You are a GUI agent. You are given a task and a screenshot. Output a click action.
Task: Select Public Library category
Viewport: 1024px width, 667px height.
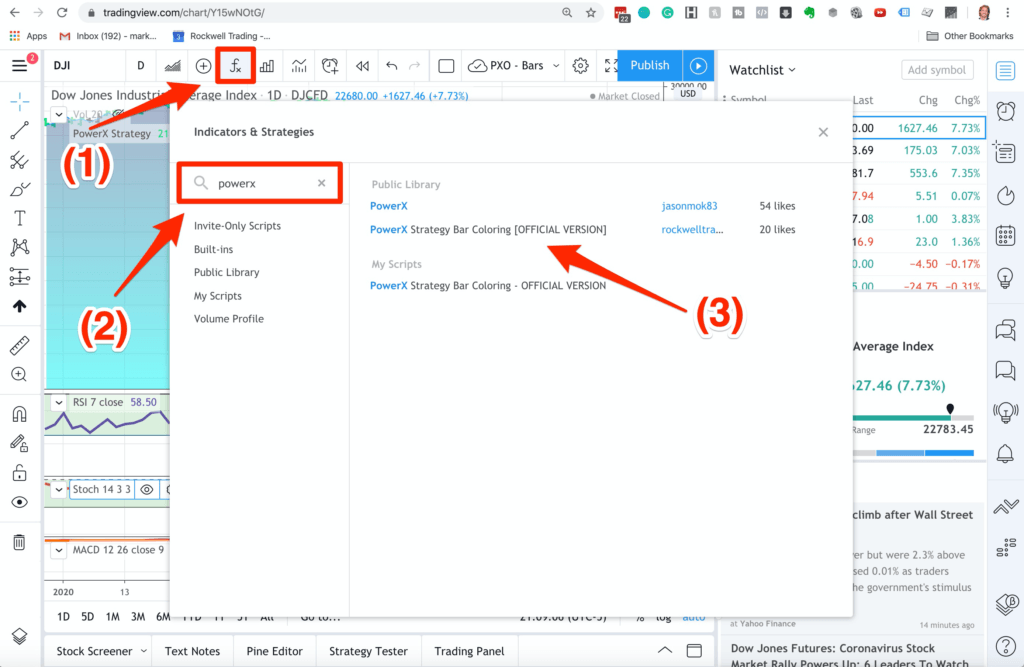point(227,272)
